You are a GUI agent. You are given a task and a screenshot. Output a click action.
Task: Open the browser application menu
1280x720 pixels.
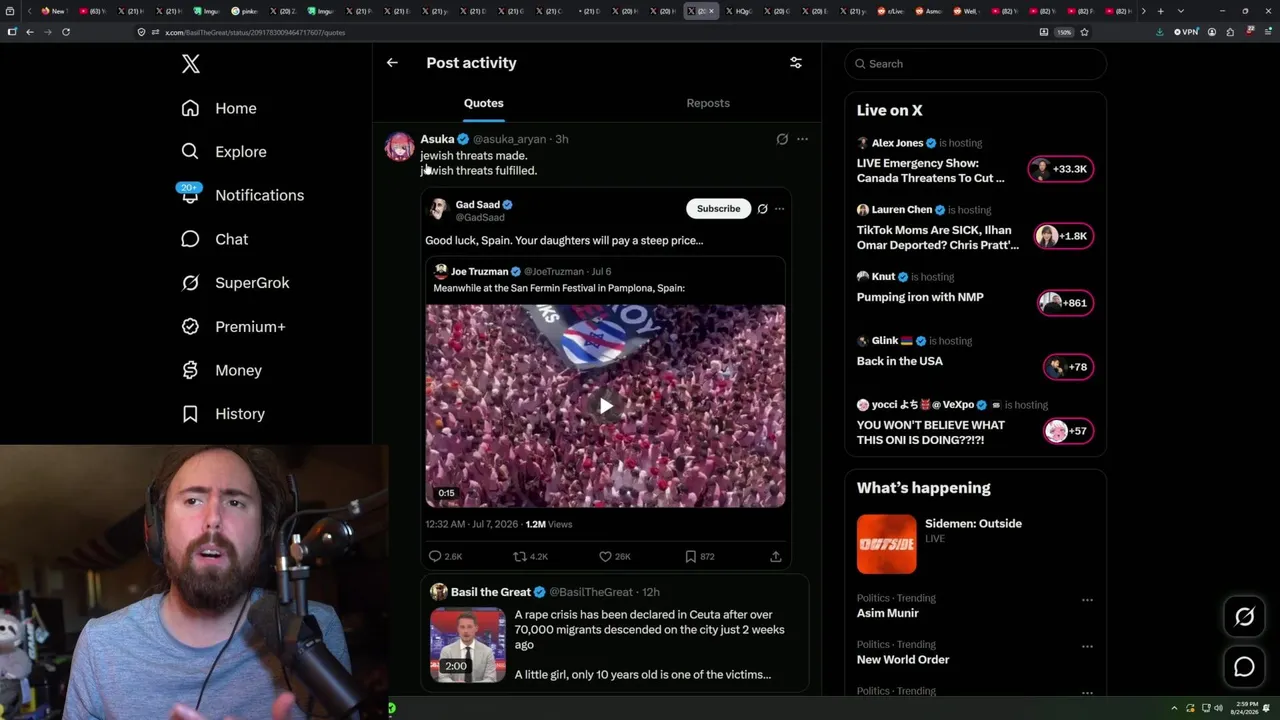tap(1266, 32)
